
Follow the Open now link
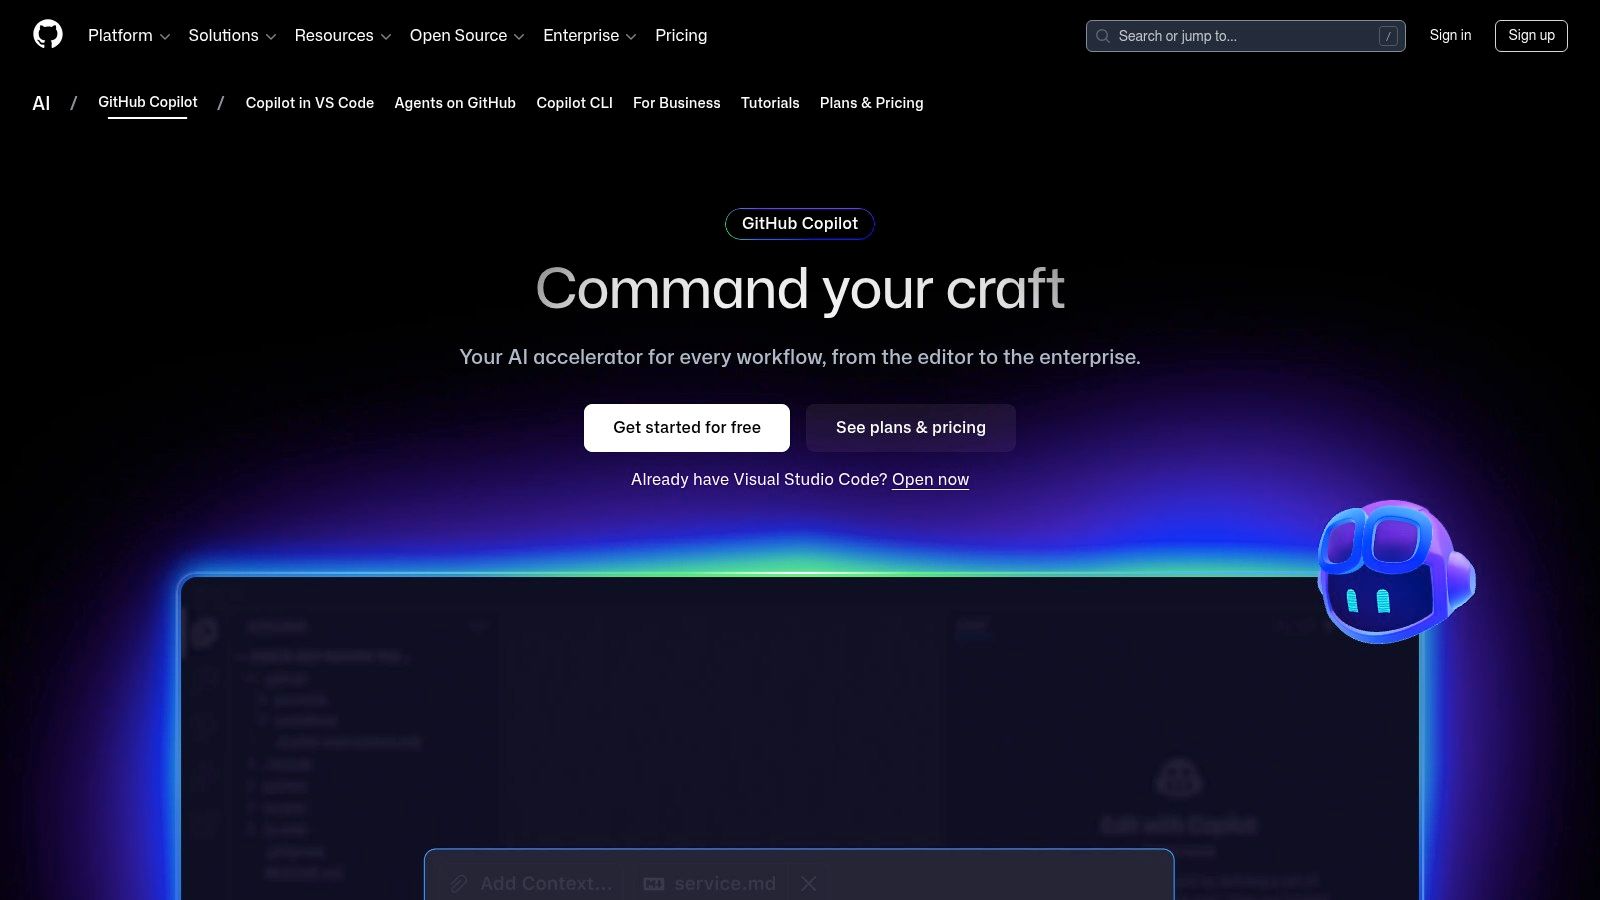coord(930,480)
